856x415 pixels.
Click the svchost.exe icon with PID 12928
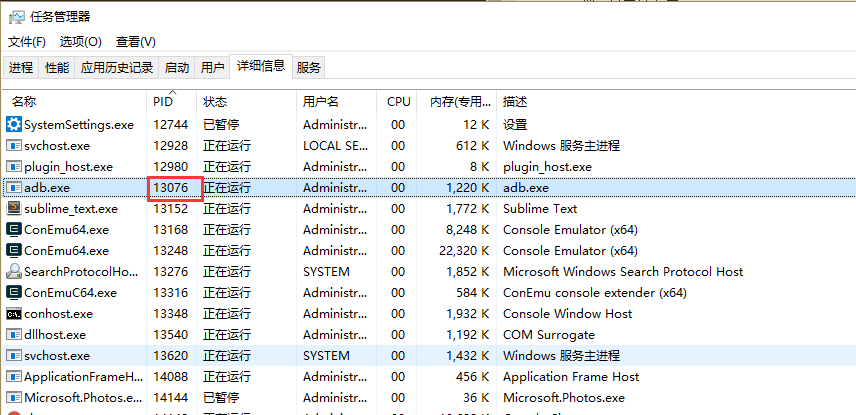click(14, 146)
